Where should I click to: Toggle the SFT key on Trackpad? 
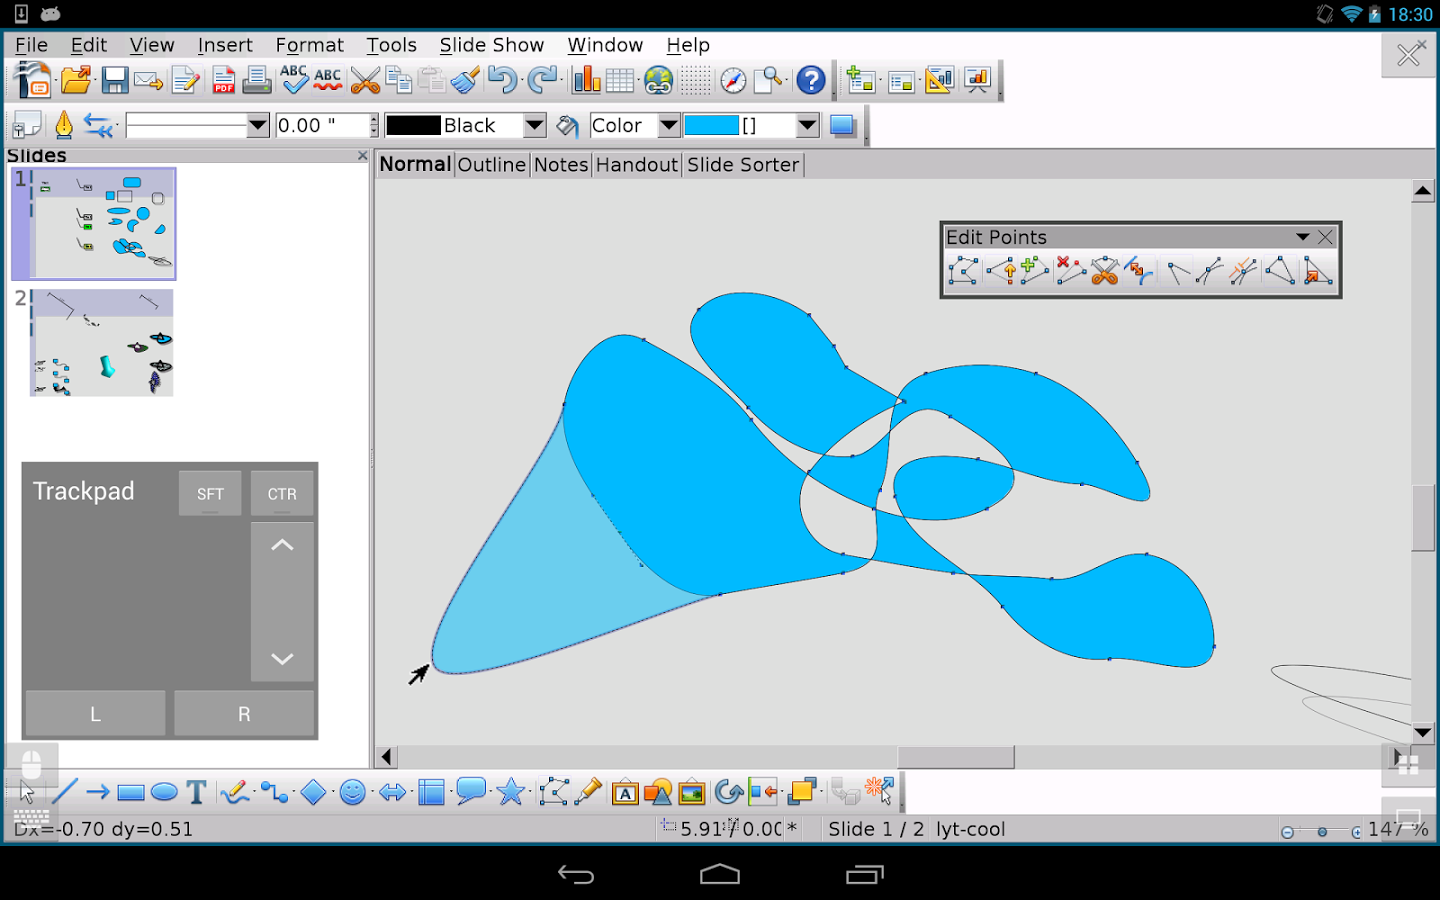pos(210,493)
